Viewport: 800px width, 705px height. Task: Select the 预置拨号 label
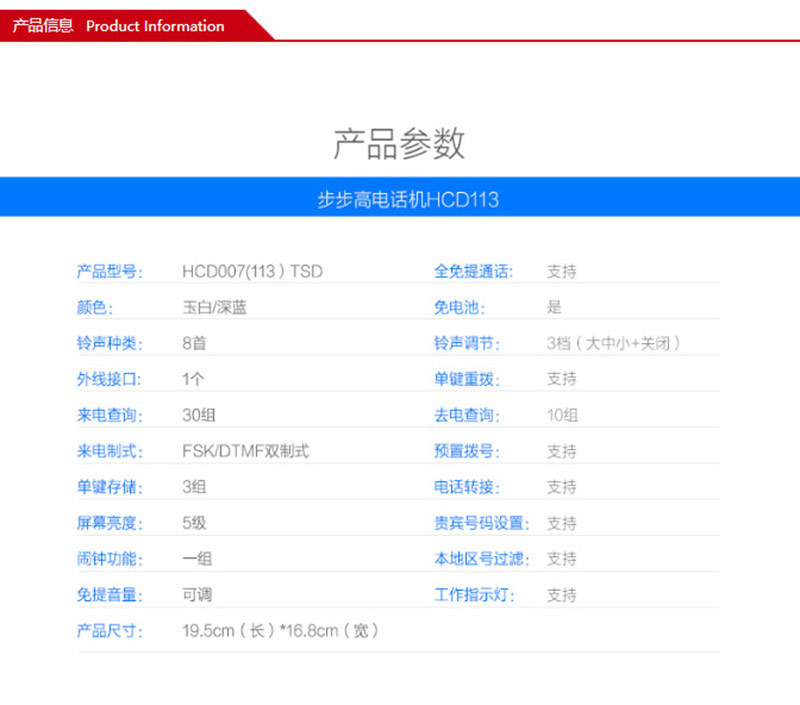coord(467,451)
